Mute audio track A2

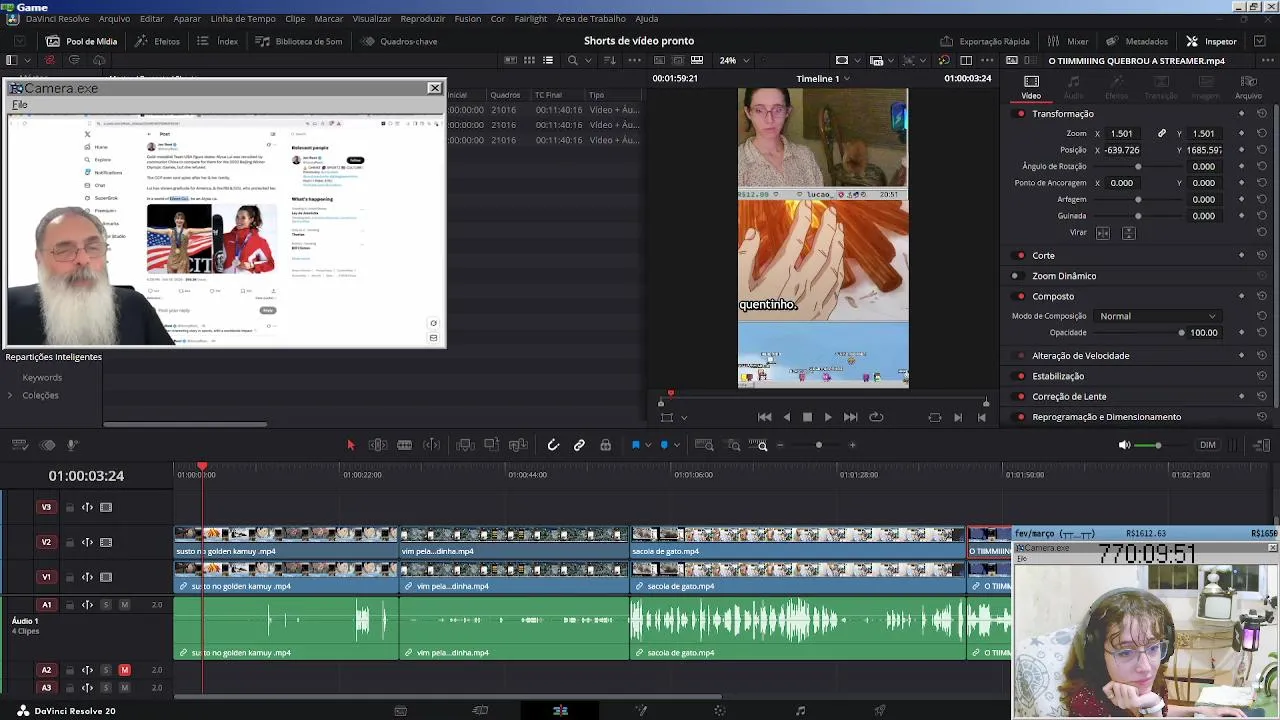click(x=124, y=670)
